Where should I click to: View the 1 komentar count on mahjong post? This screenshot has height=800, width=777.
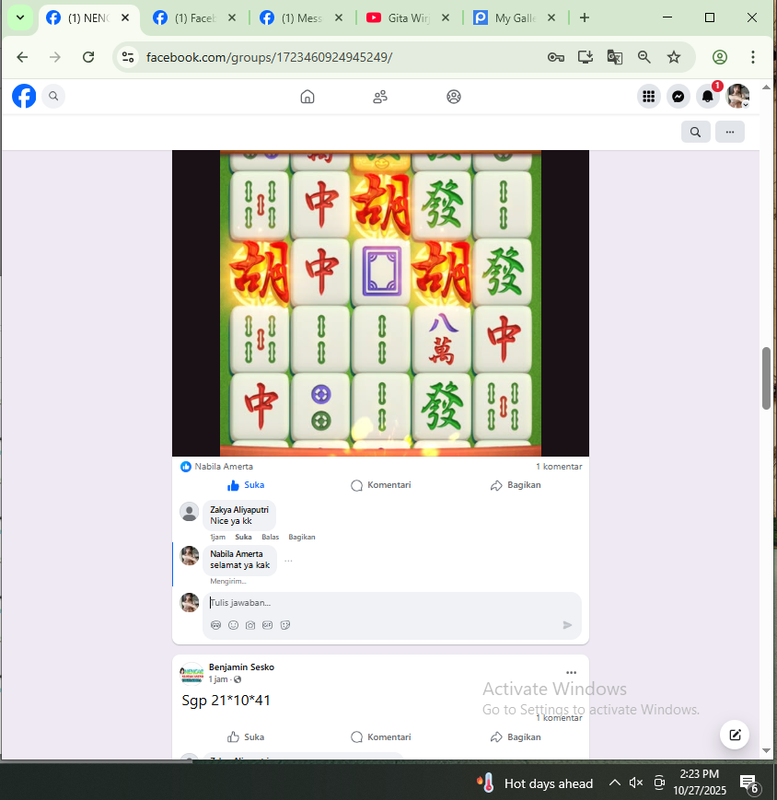pos(559,466)
